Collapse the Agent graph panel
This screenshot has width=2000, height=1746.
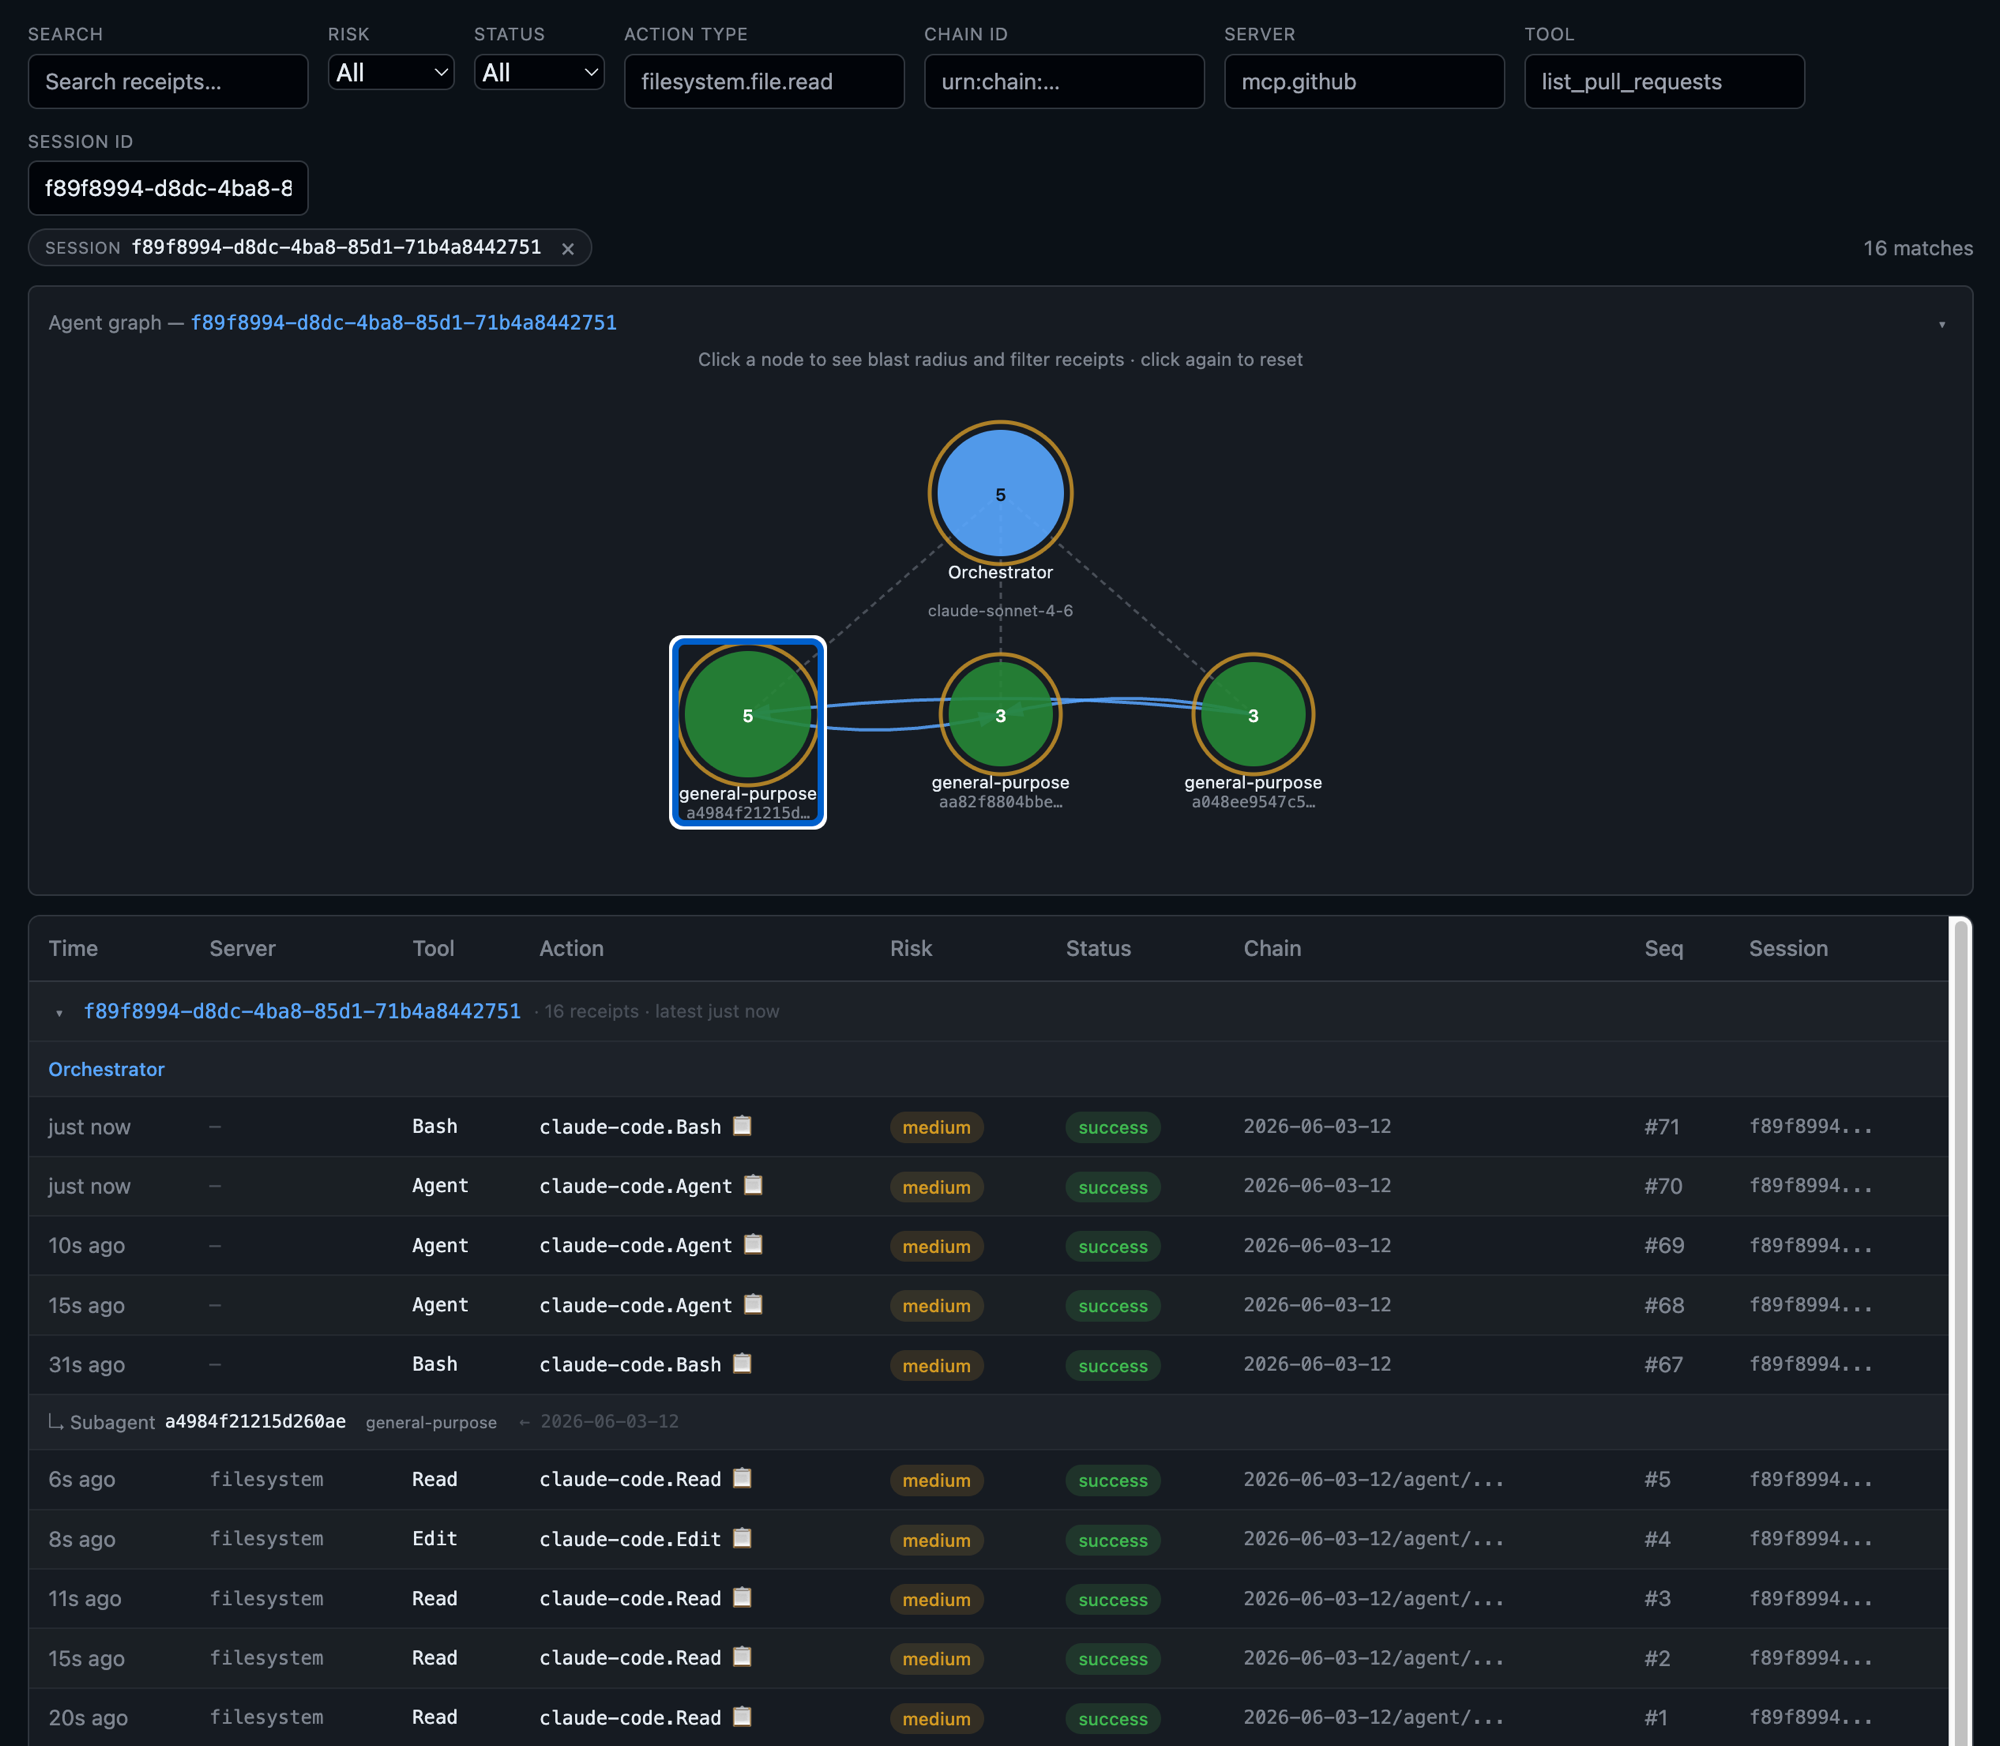click(x=1942, y=324)
